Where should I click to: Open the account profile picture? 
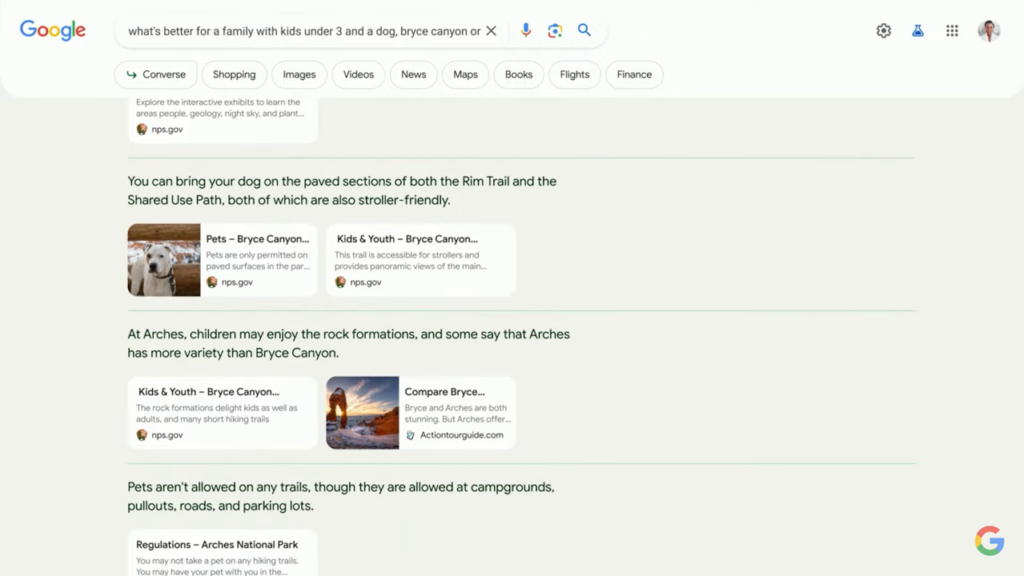tap(989, 30)
